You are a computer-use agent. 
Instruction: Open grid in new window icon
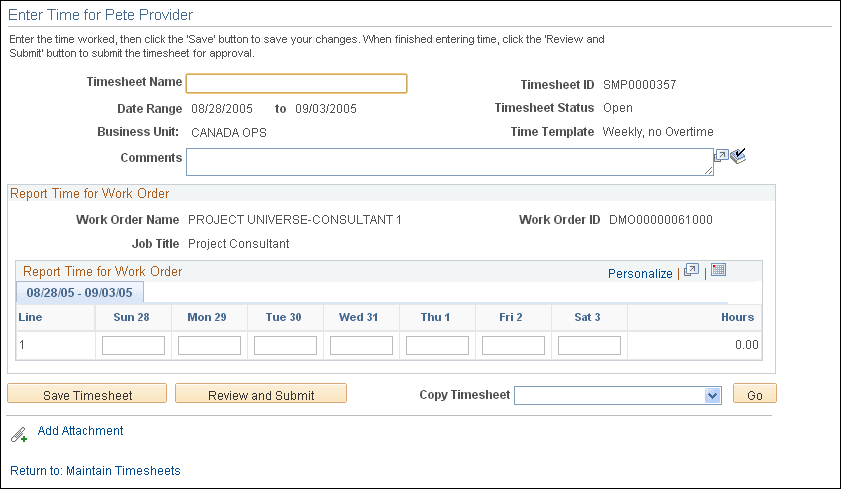click(691, 270)
